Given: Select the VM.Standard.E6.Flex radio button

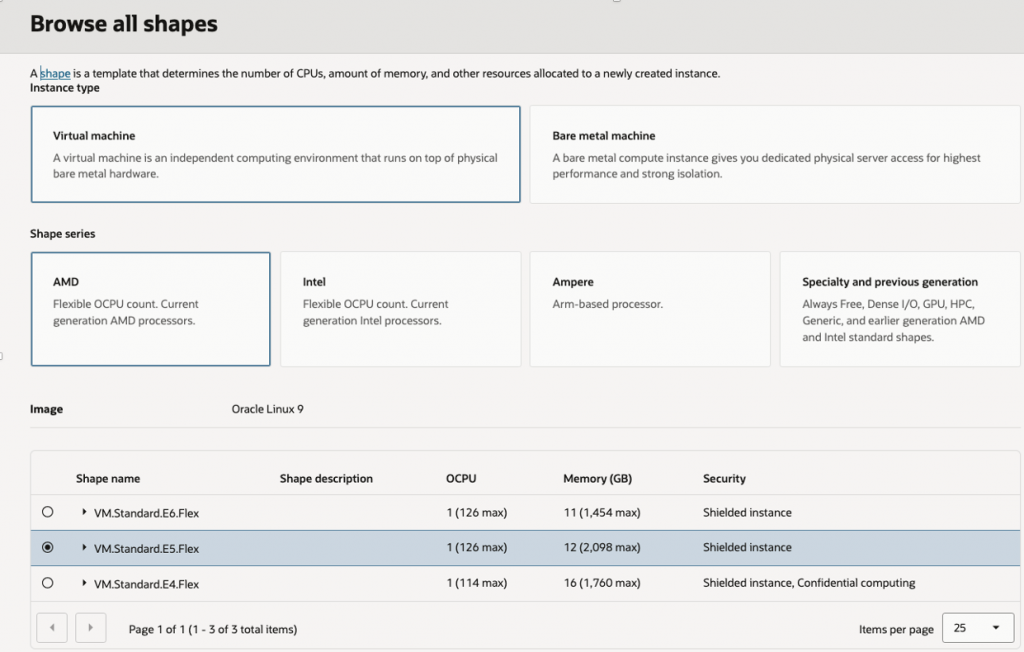Looking at the screenshot, I should (48, 512).
